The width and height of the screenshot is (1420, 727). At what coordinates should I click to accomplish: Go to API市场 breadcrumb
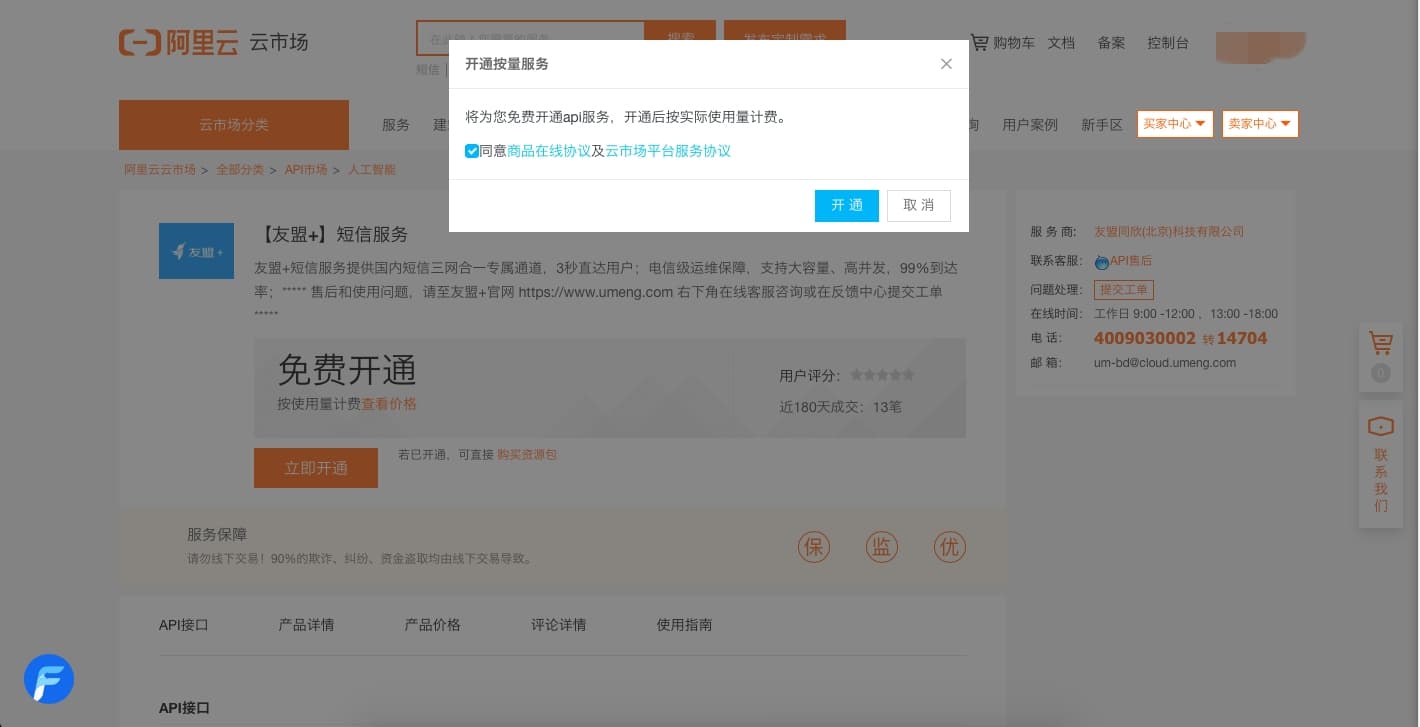point(306,170)
